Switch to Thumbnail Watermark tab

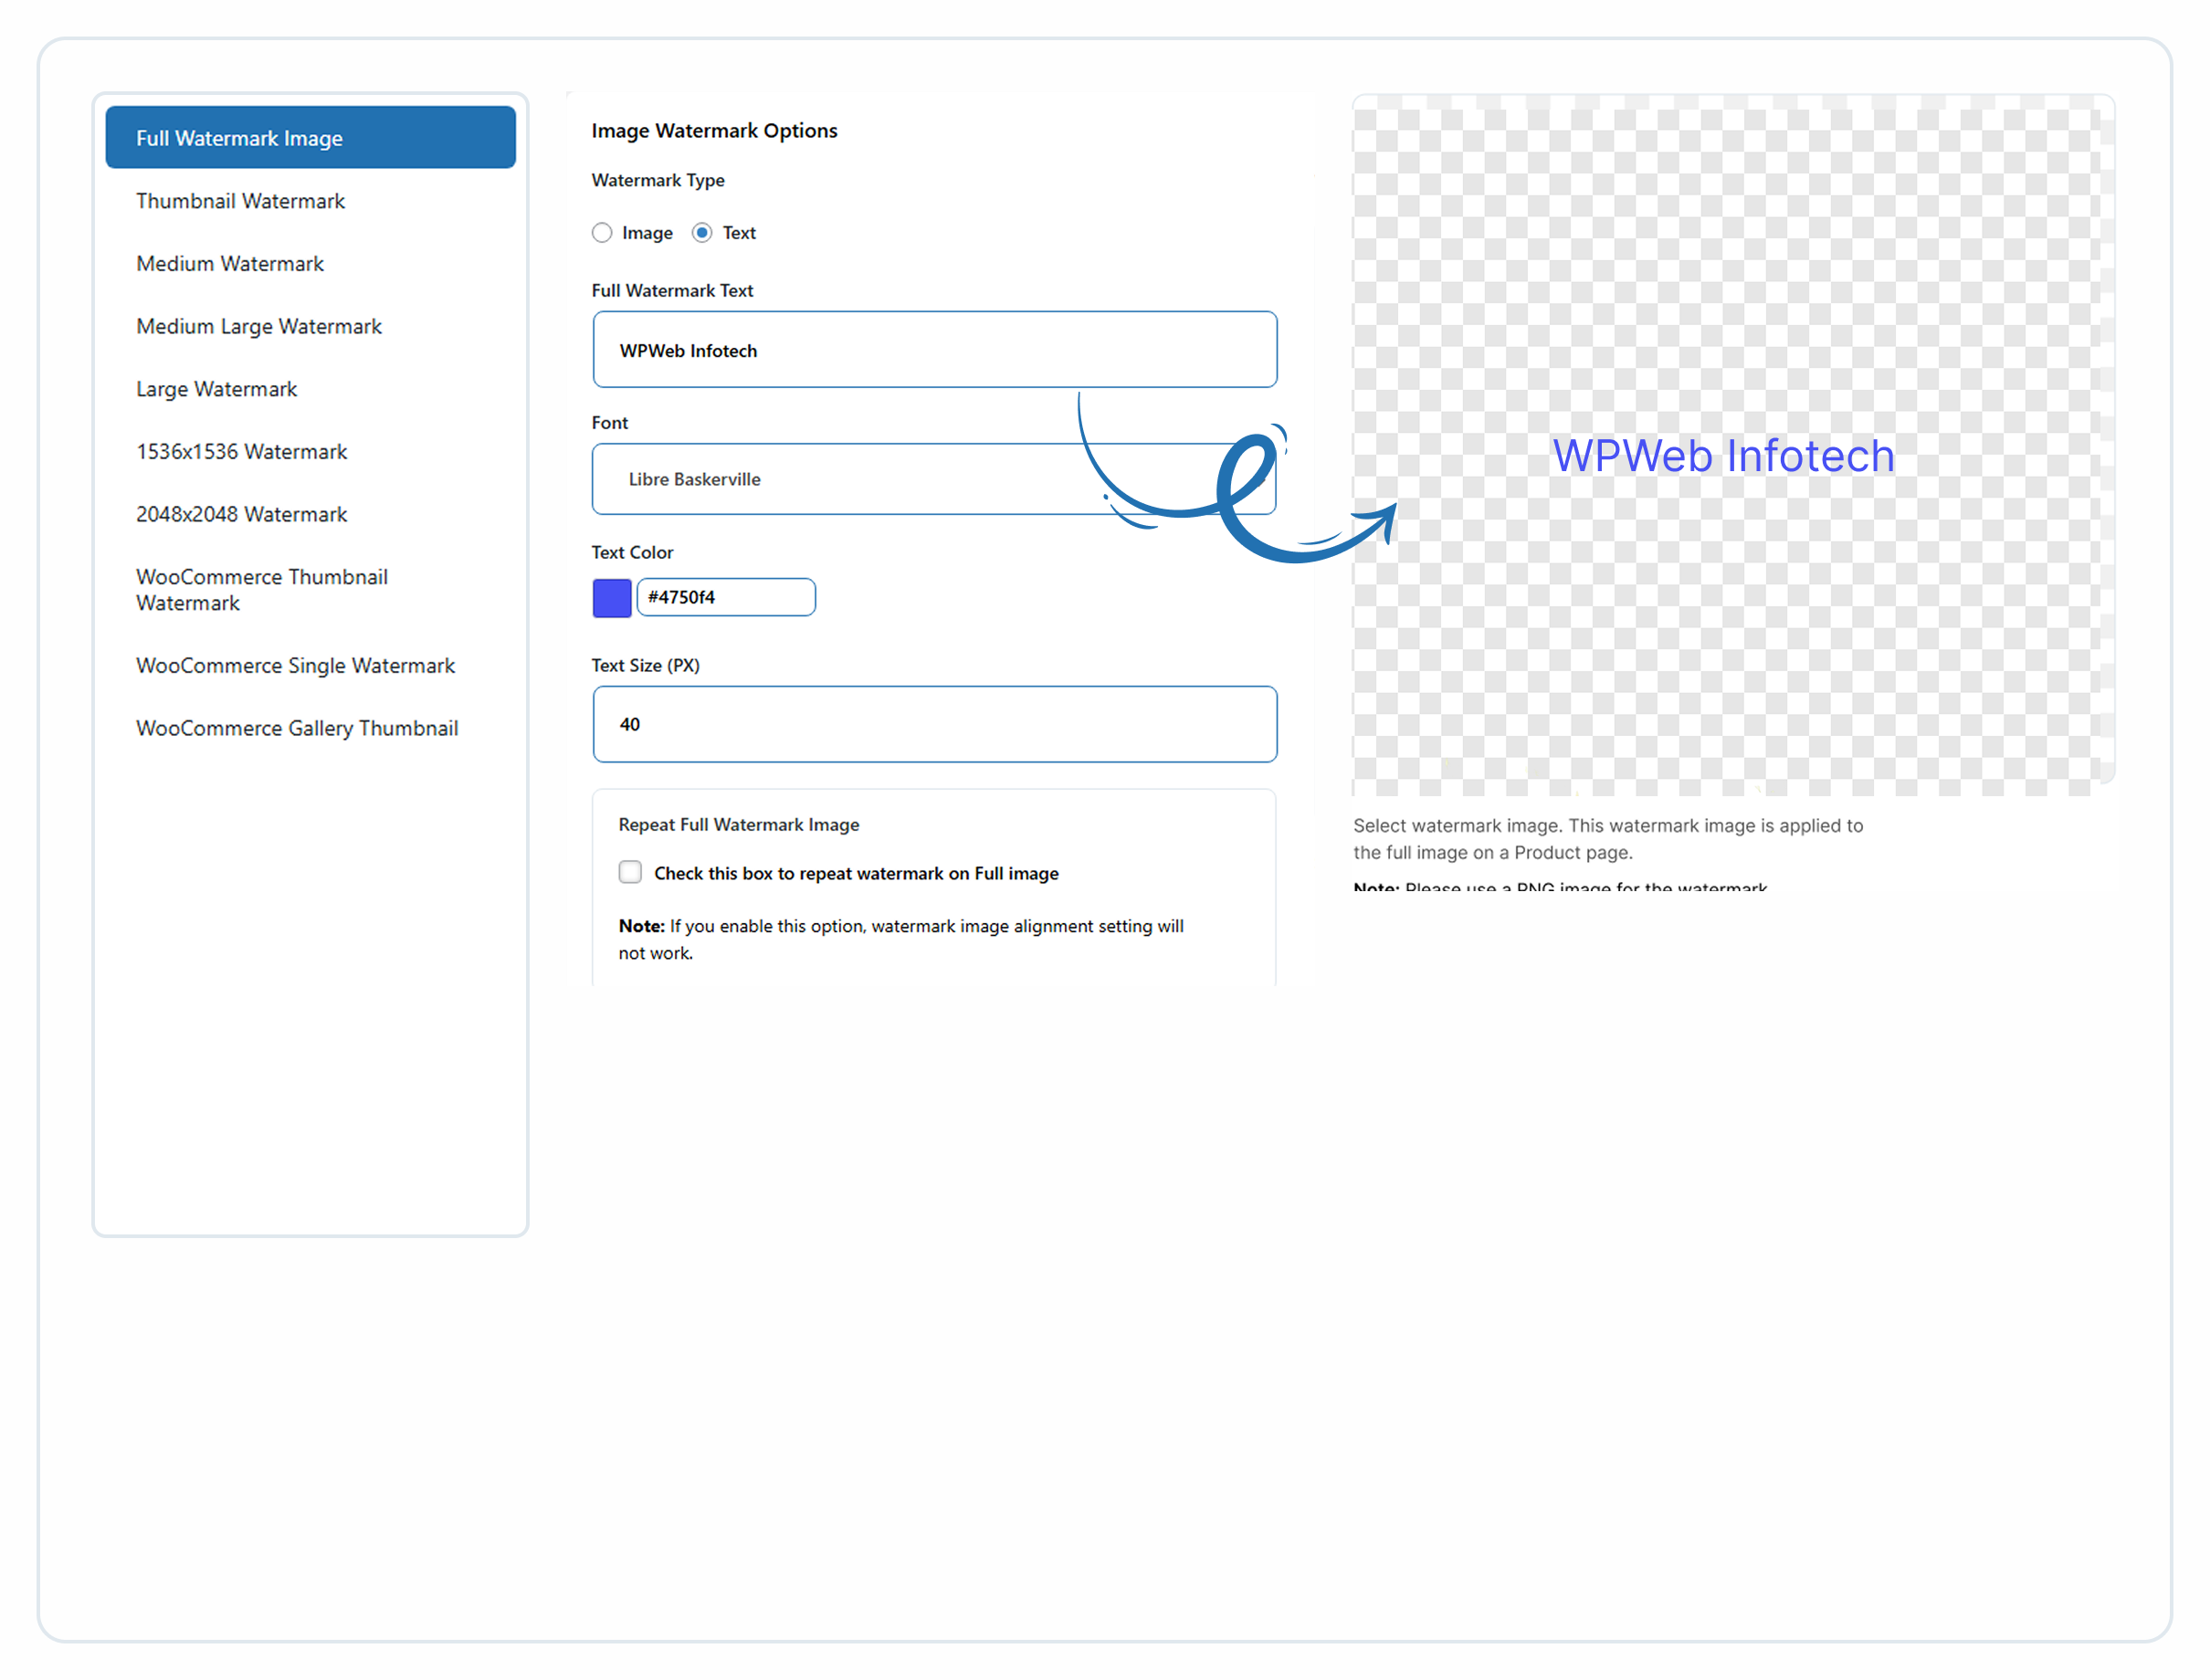240,201
